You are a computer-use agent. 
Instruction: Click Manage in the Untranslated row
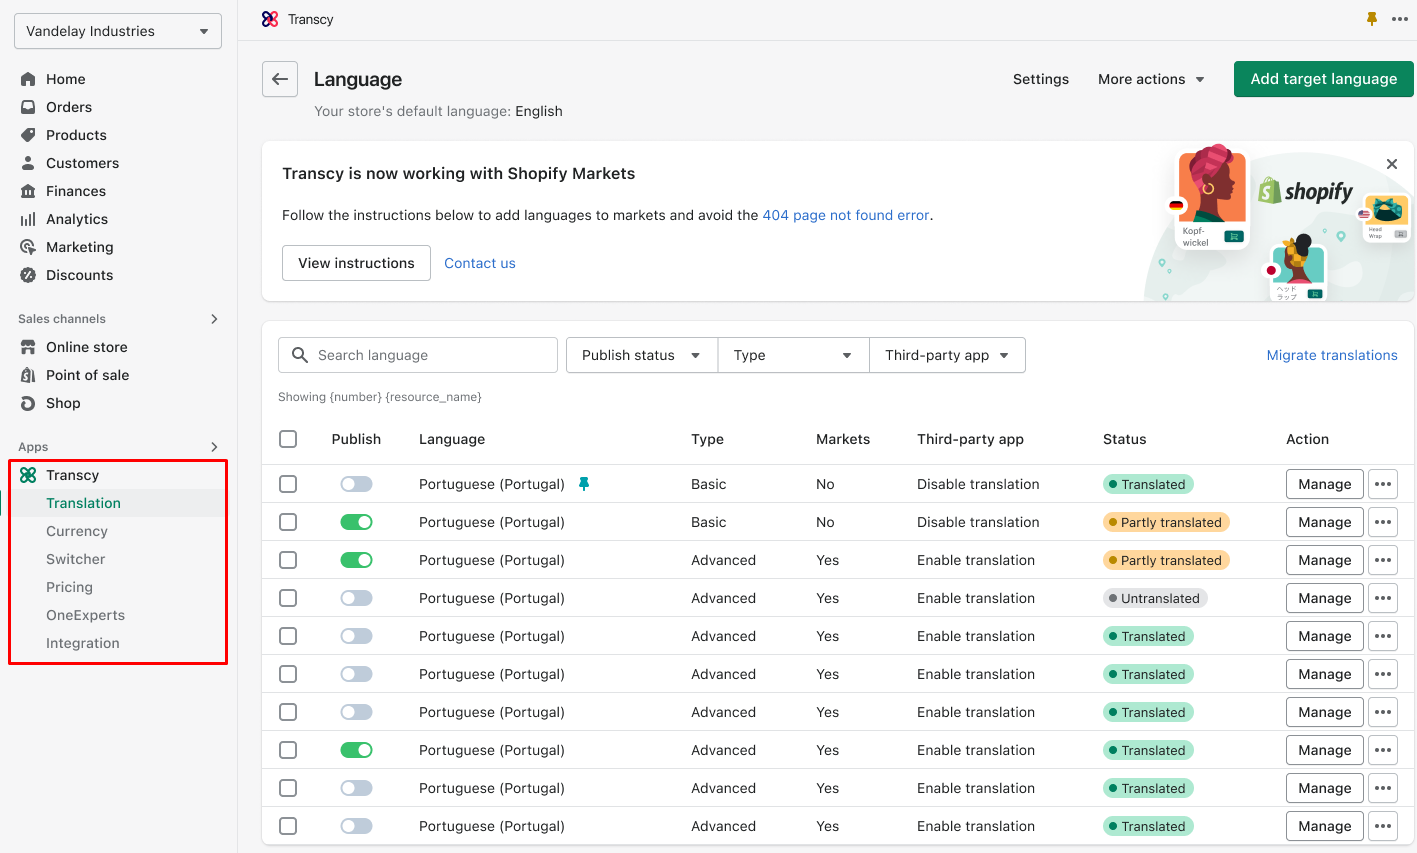[x=1325, y=598]
